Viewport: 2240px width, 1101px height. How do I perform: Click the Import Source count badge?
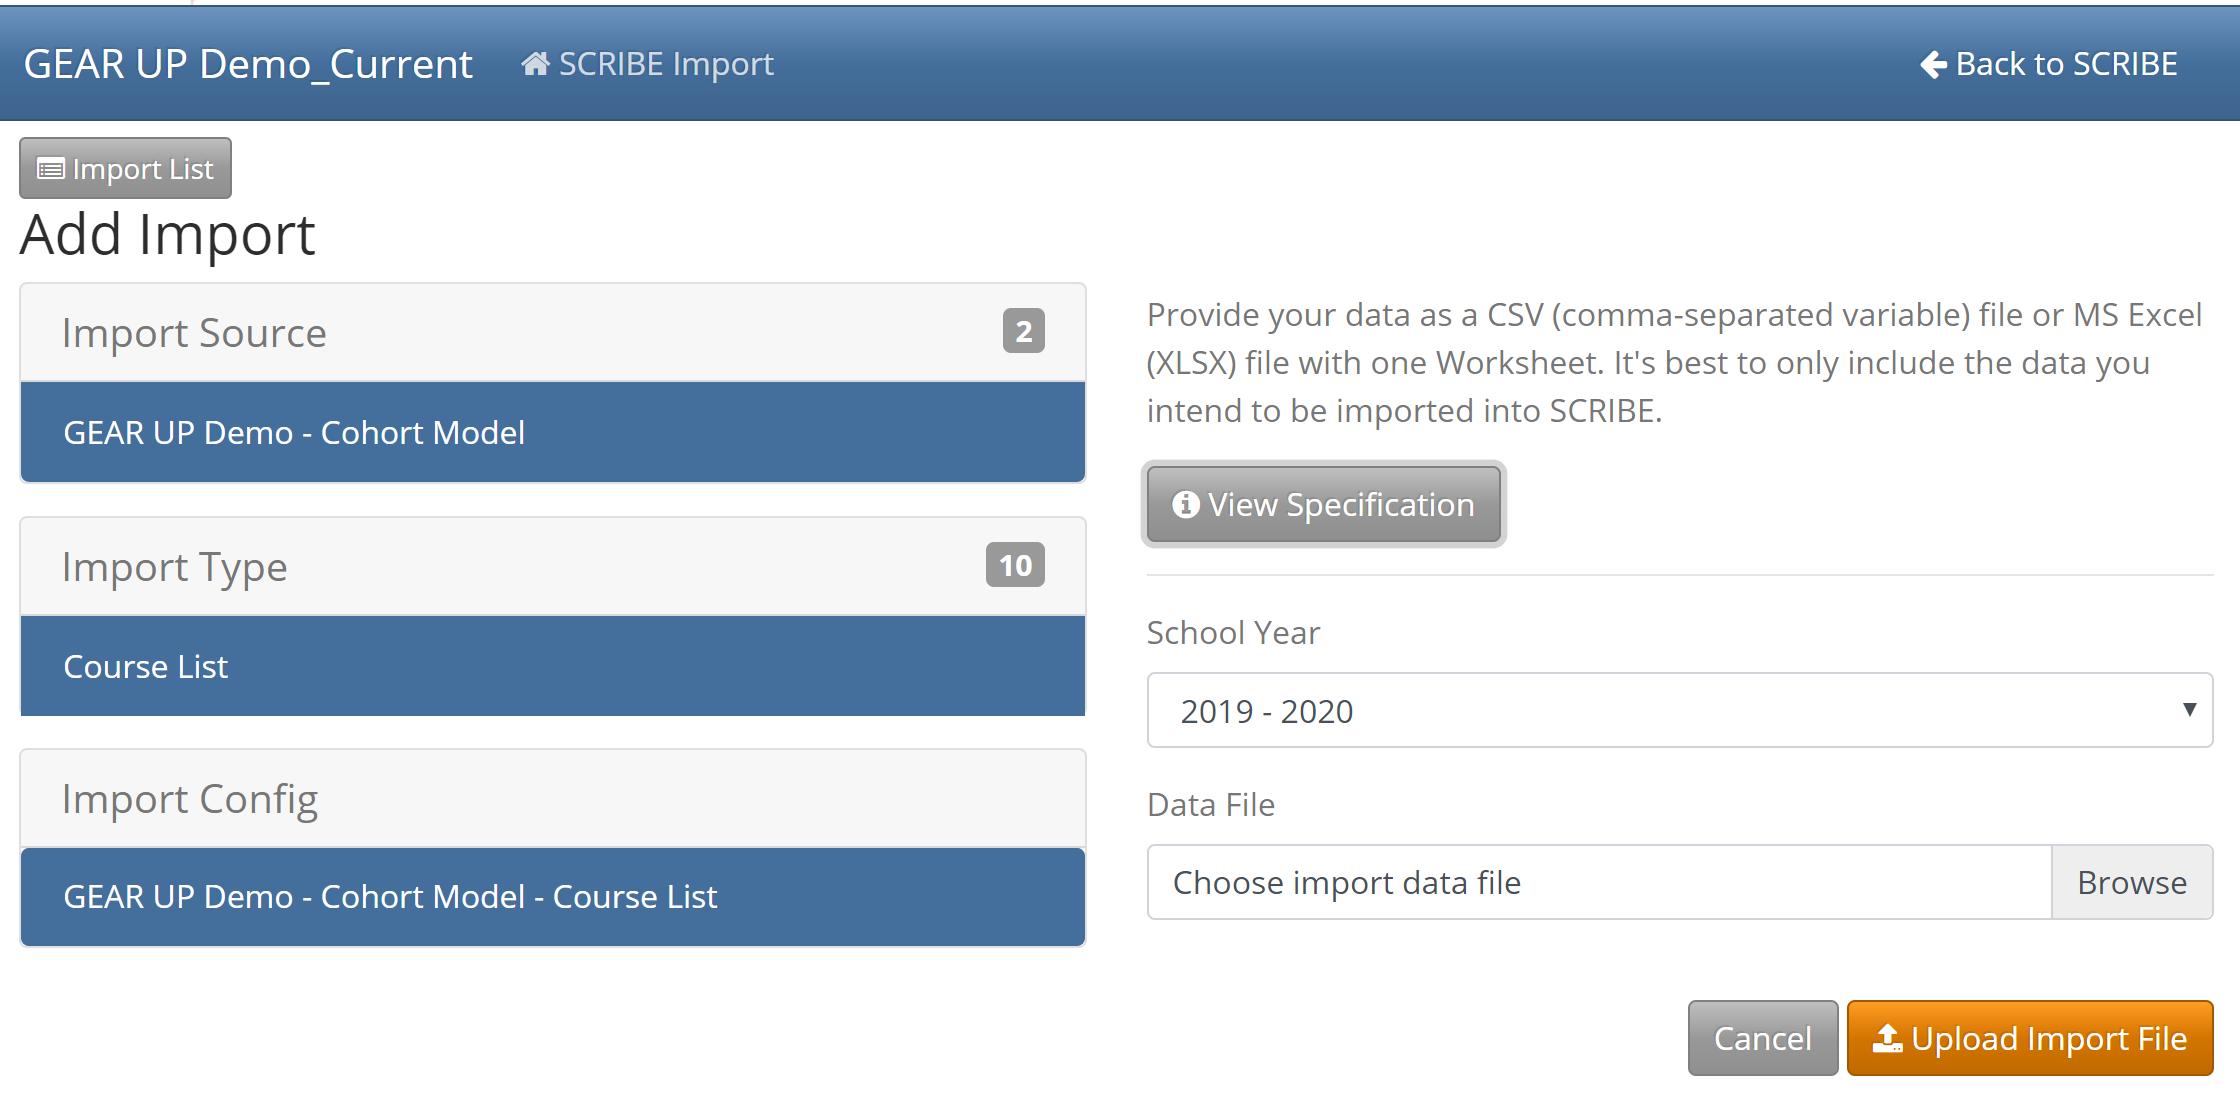coord(1023,331)
